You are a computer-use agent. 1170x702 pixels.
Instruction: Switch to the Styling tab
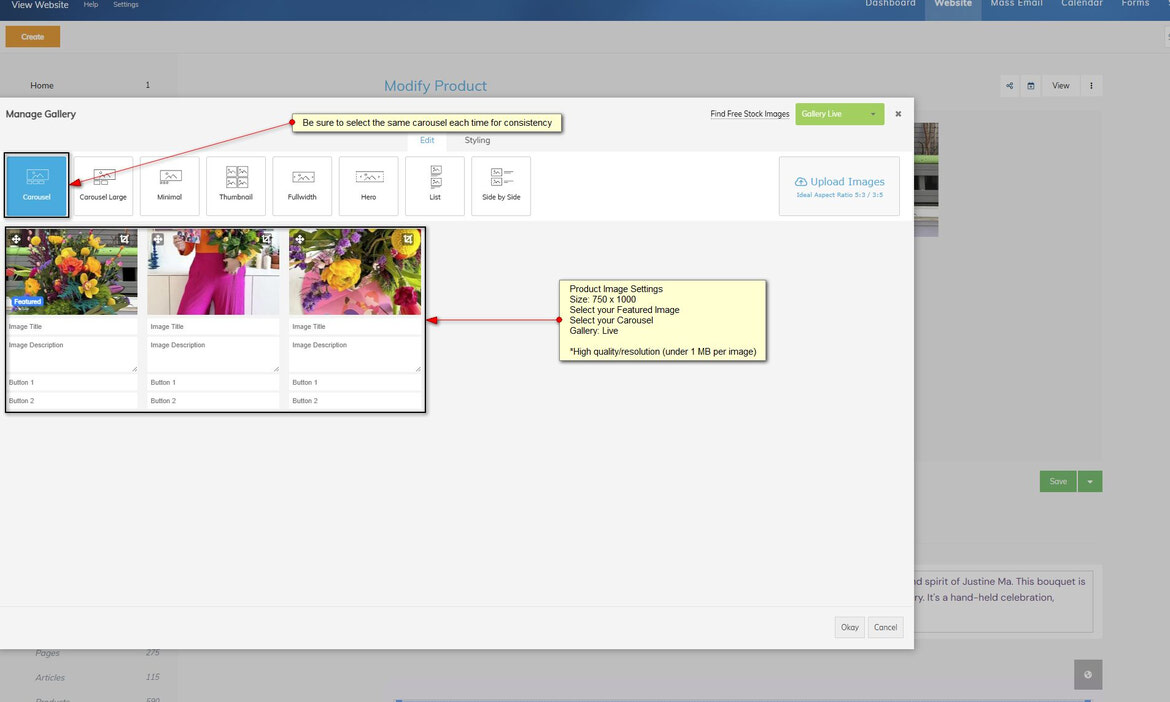[x=477, y=140]
